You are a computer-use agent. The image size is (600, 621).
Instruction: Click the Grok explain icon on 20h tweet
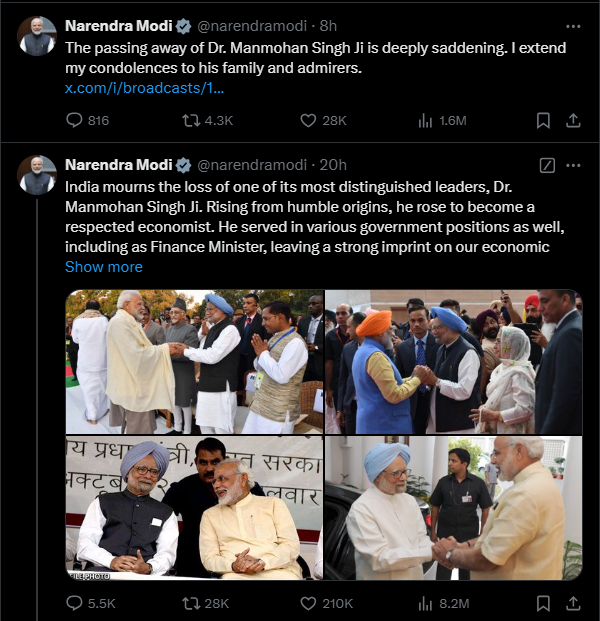coord(547,166)
